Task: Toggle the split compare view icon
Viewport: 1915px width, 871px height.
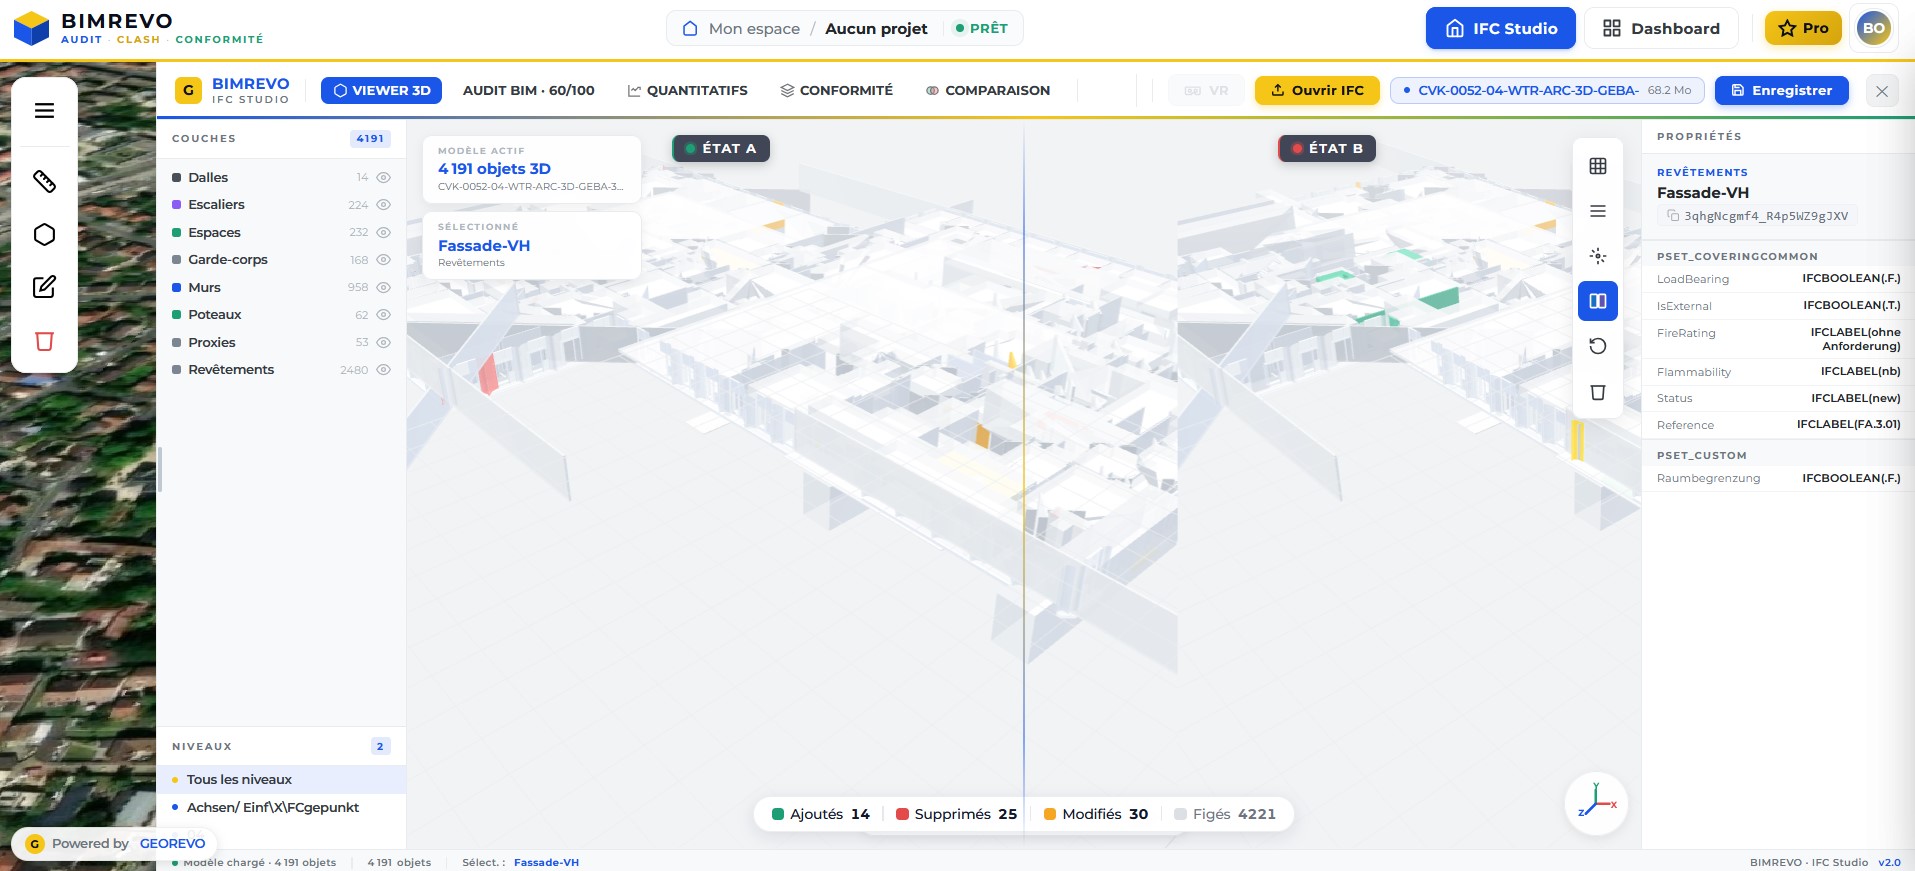Action: tap(1598, 301)
